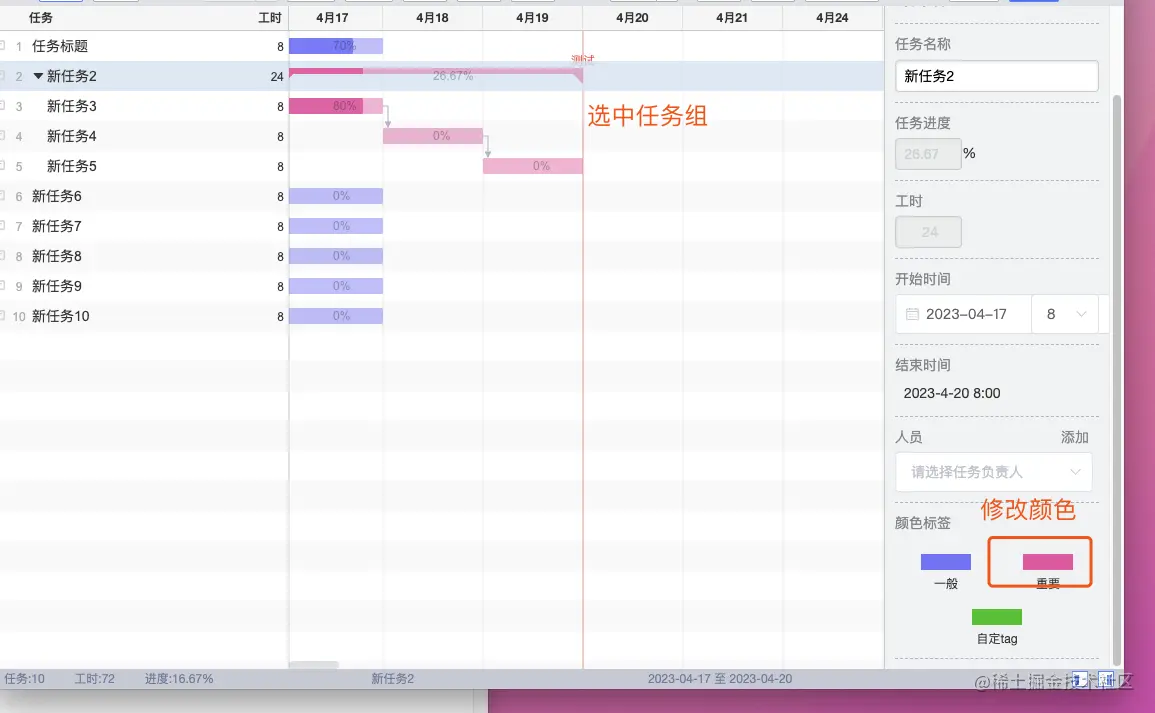Select the 新任务3 row in the task list
The width and height of the screenshot is (1155, 713).
tap(70, 106)
